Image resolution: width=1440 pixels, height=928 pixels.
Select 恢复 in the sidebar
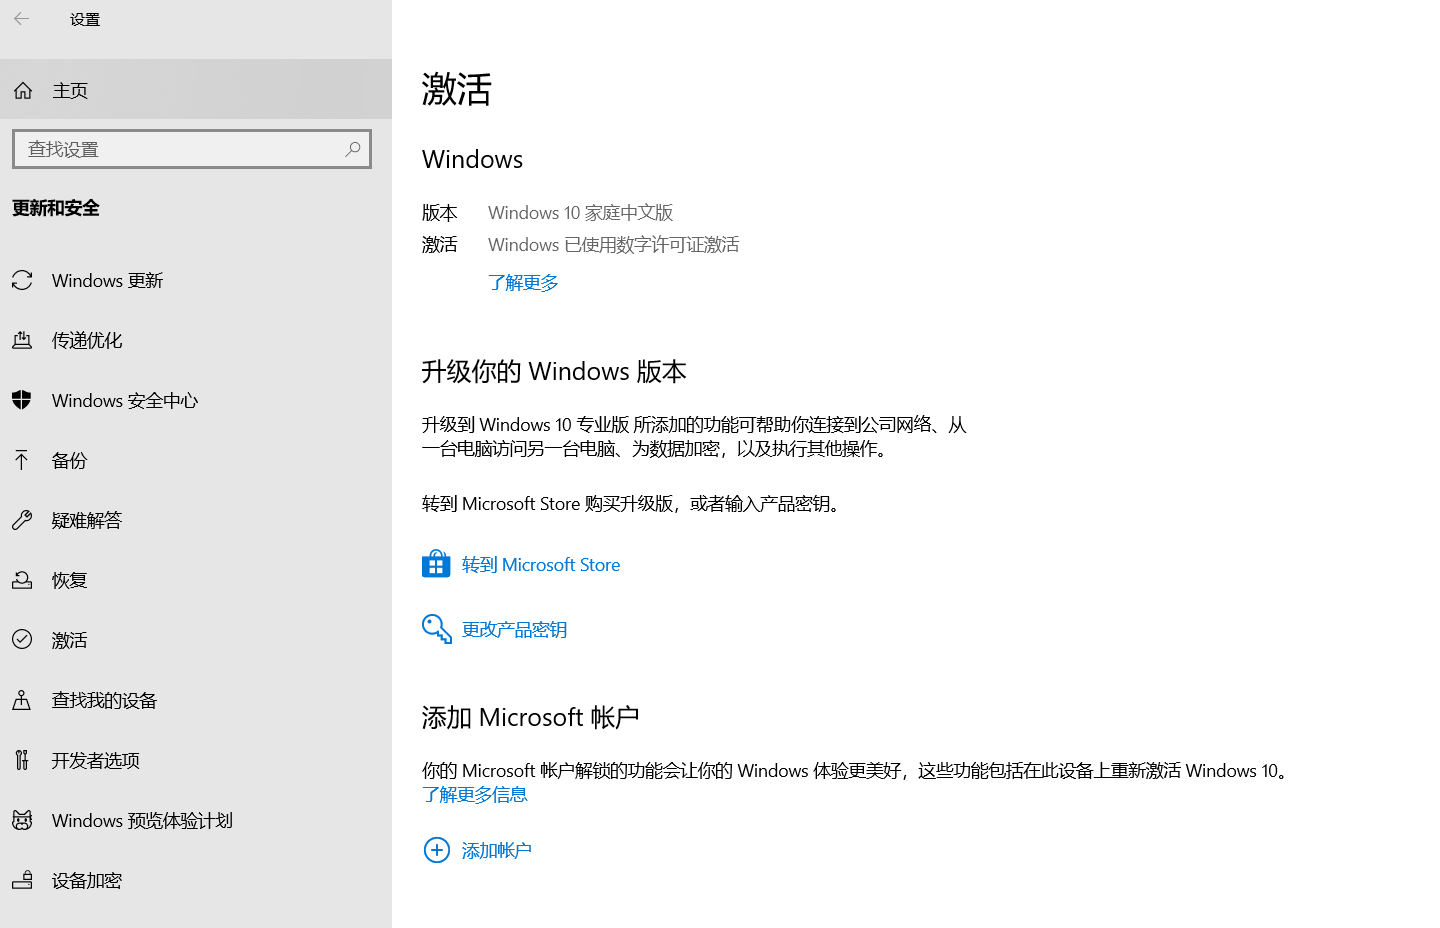pyautogui.click(x=196, y=580)
